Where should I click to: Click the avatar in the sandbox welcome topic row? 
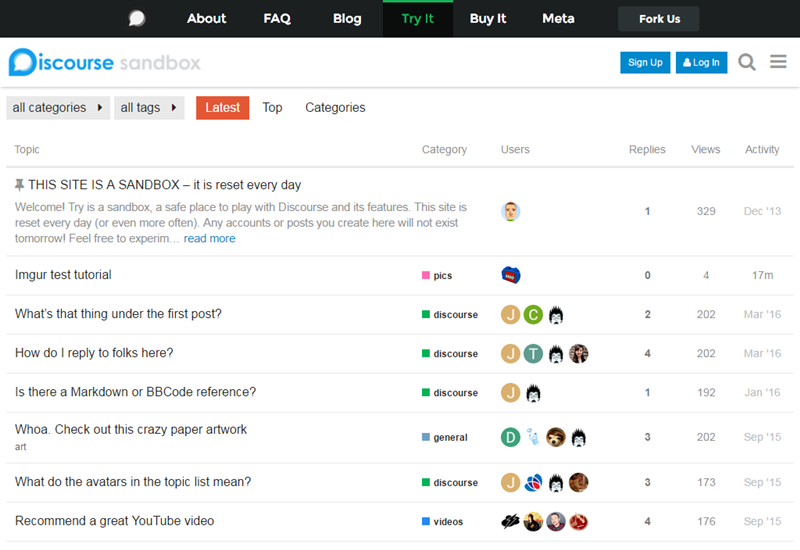[x=510, y=211]
